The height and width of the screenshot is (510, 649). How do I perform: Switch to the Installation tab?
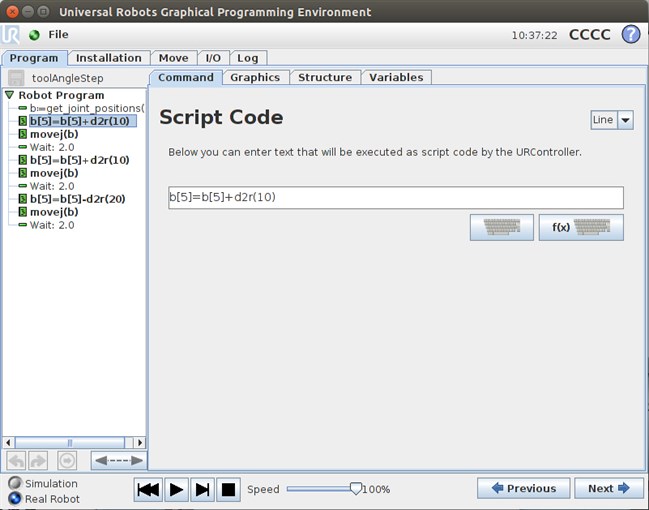click(108, 58)
